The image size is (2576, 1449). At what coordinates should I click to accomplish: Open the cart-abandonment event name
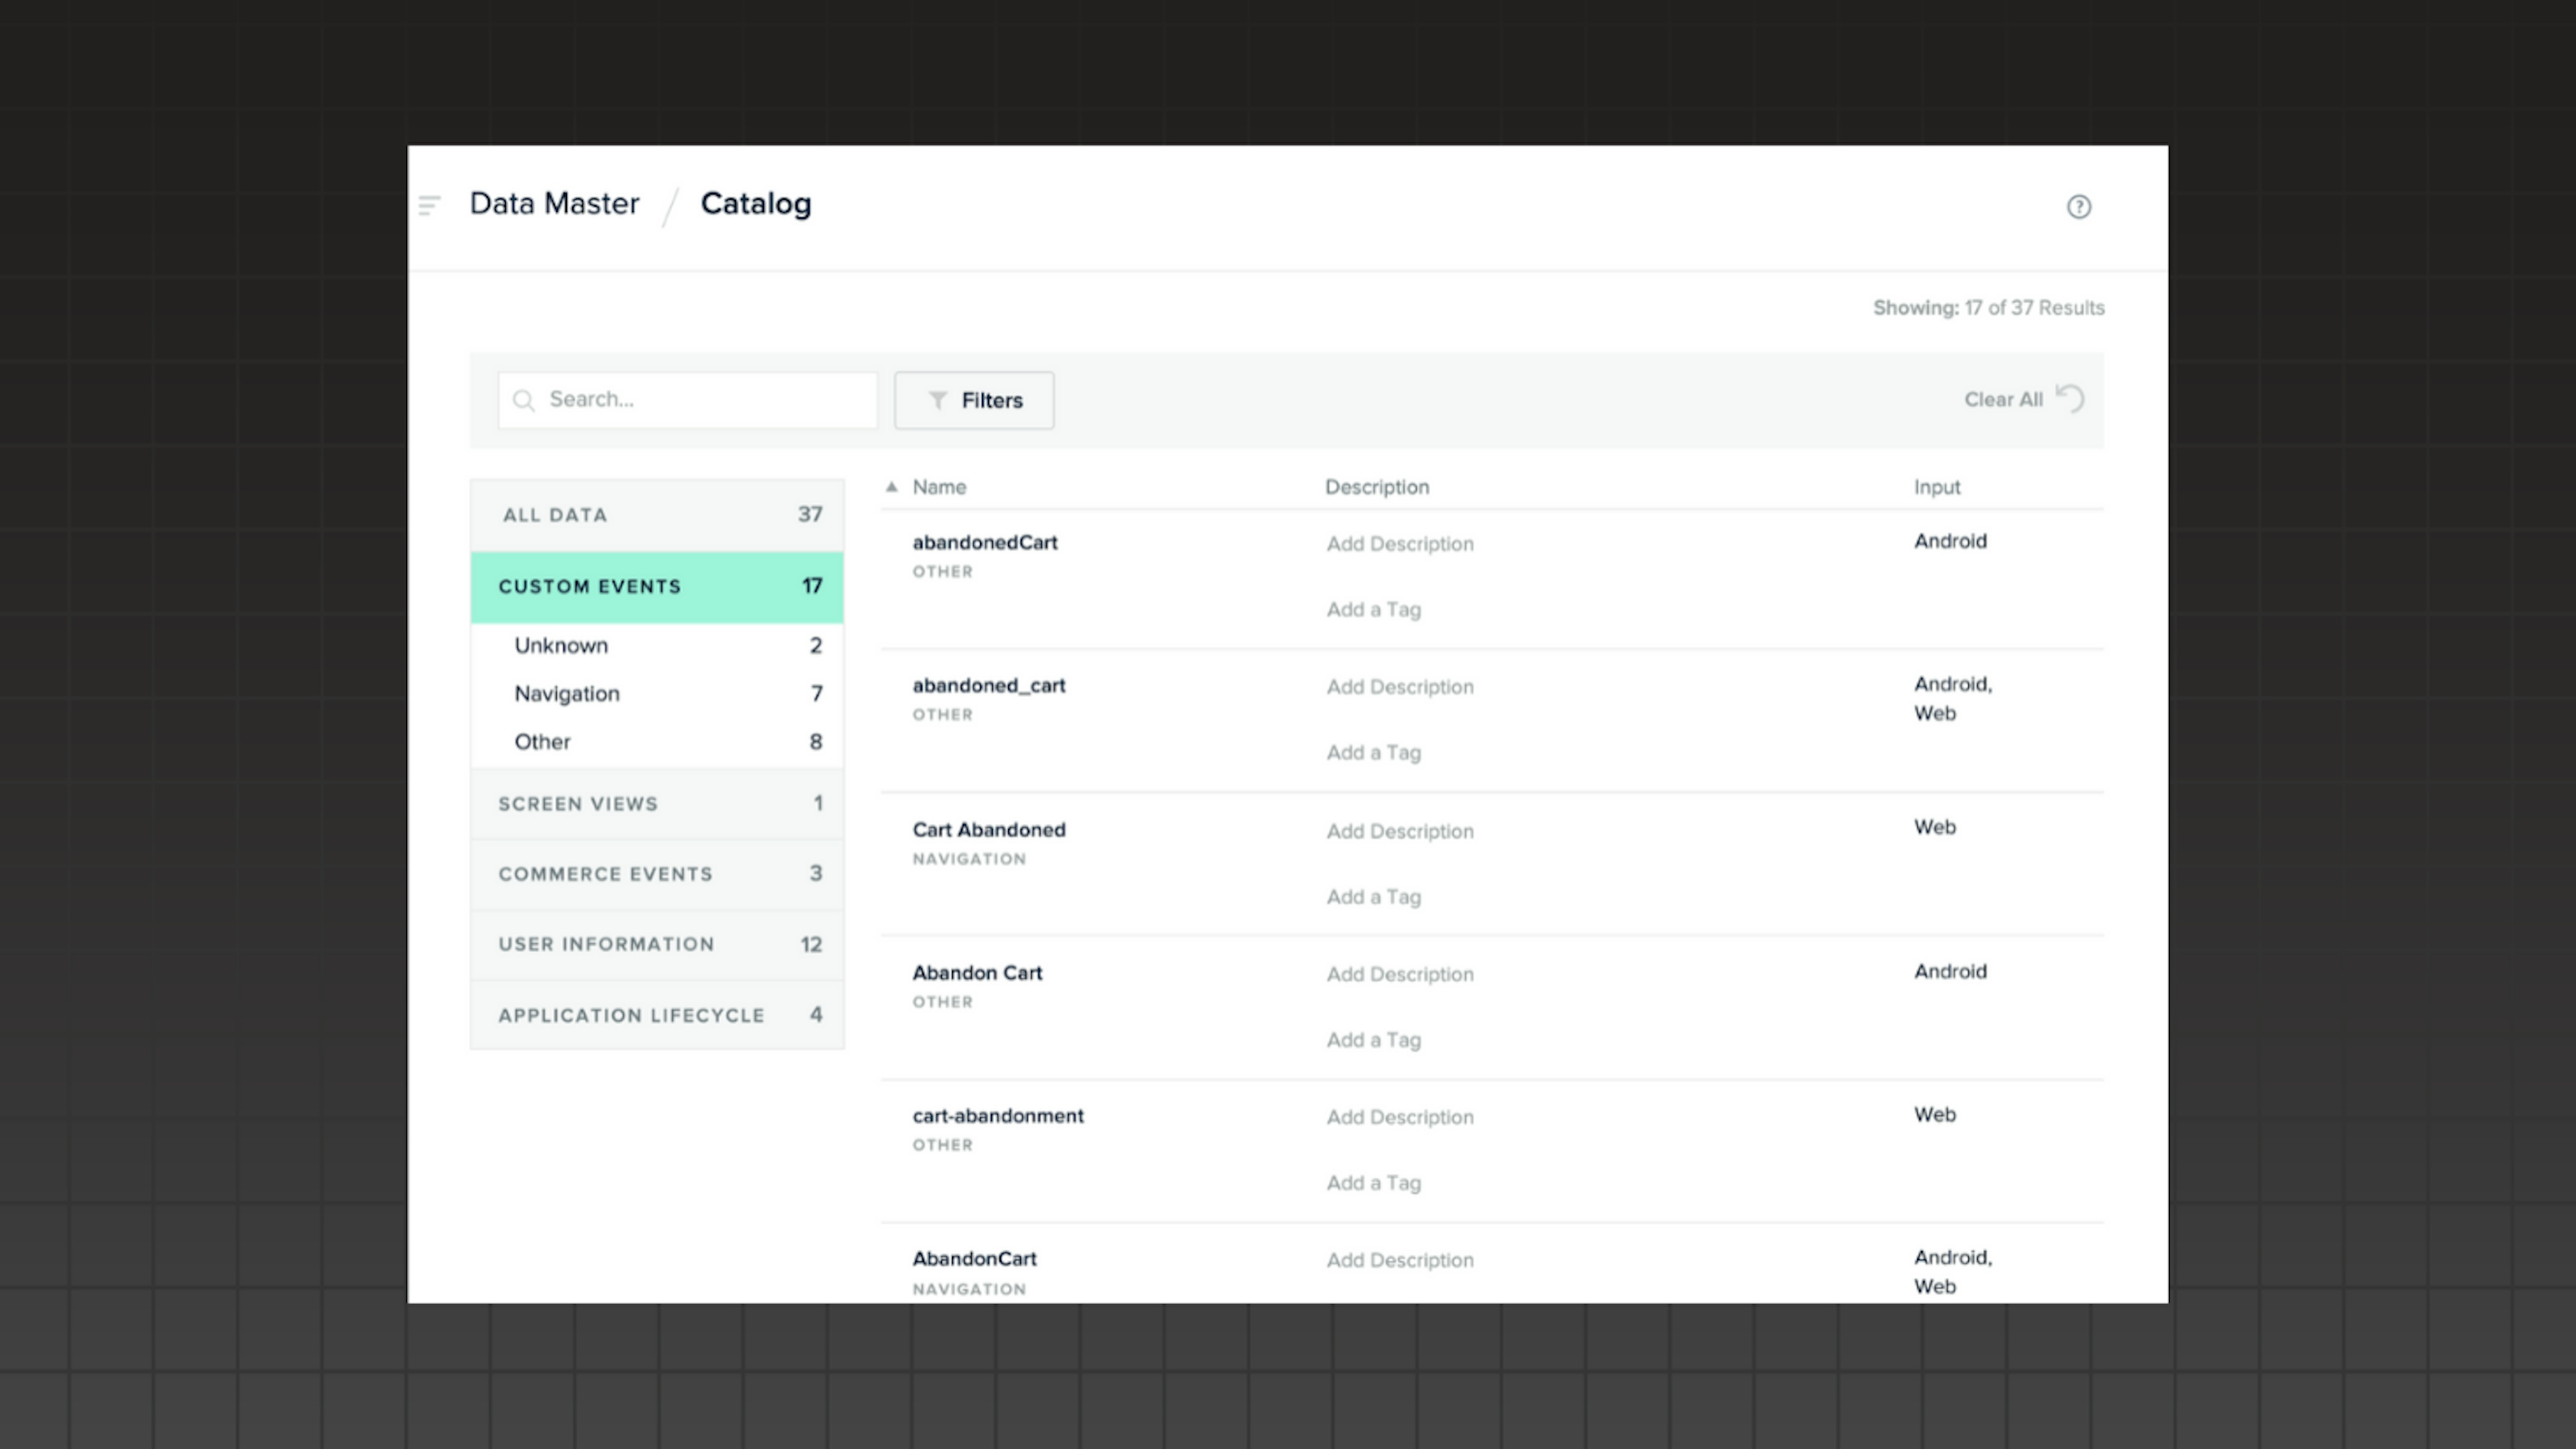pos(997,1116)
